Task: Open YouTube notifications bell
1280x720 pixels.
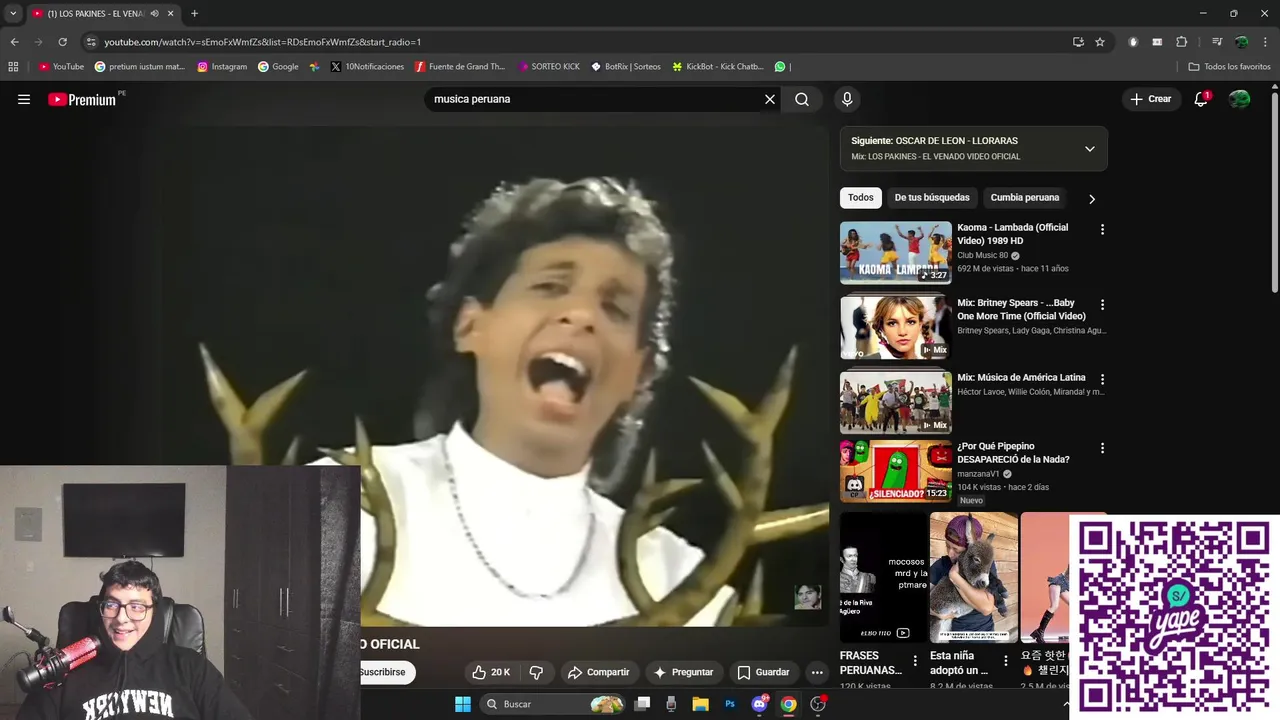Action: tap(1201, 99)
